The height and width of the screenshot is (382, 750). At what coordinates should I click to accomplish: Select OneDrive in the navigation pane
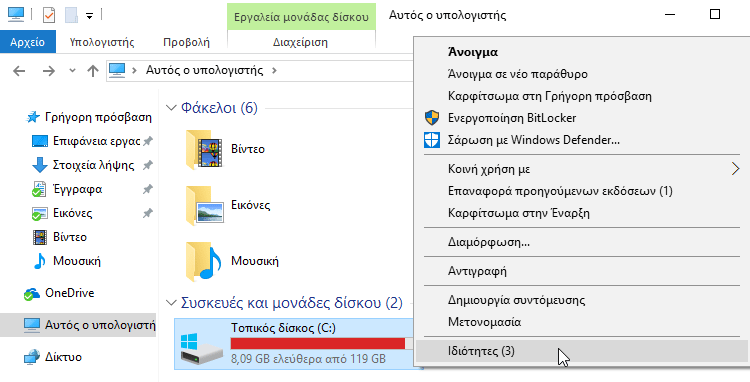click(x=69, y=293)
